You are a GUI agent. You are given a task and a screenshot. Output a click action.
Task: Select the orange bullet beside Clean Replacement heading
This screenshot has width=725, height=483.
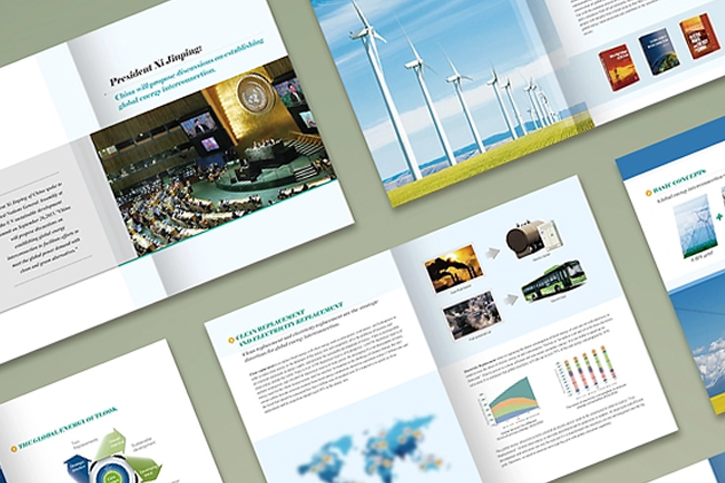(231, 340)
